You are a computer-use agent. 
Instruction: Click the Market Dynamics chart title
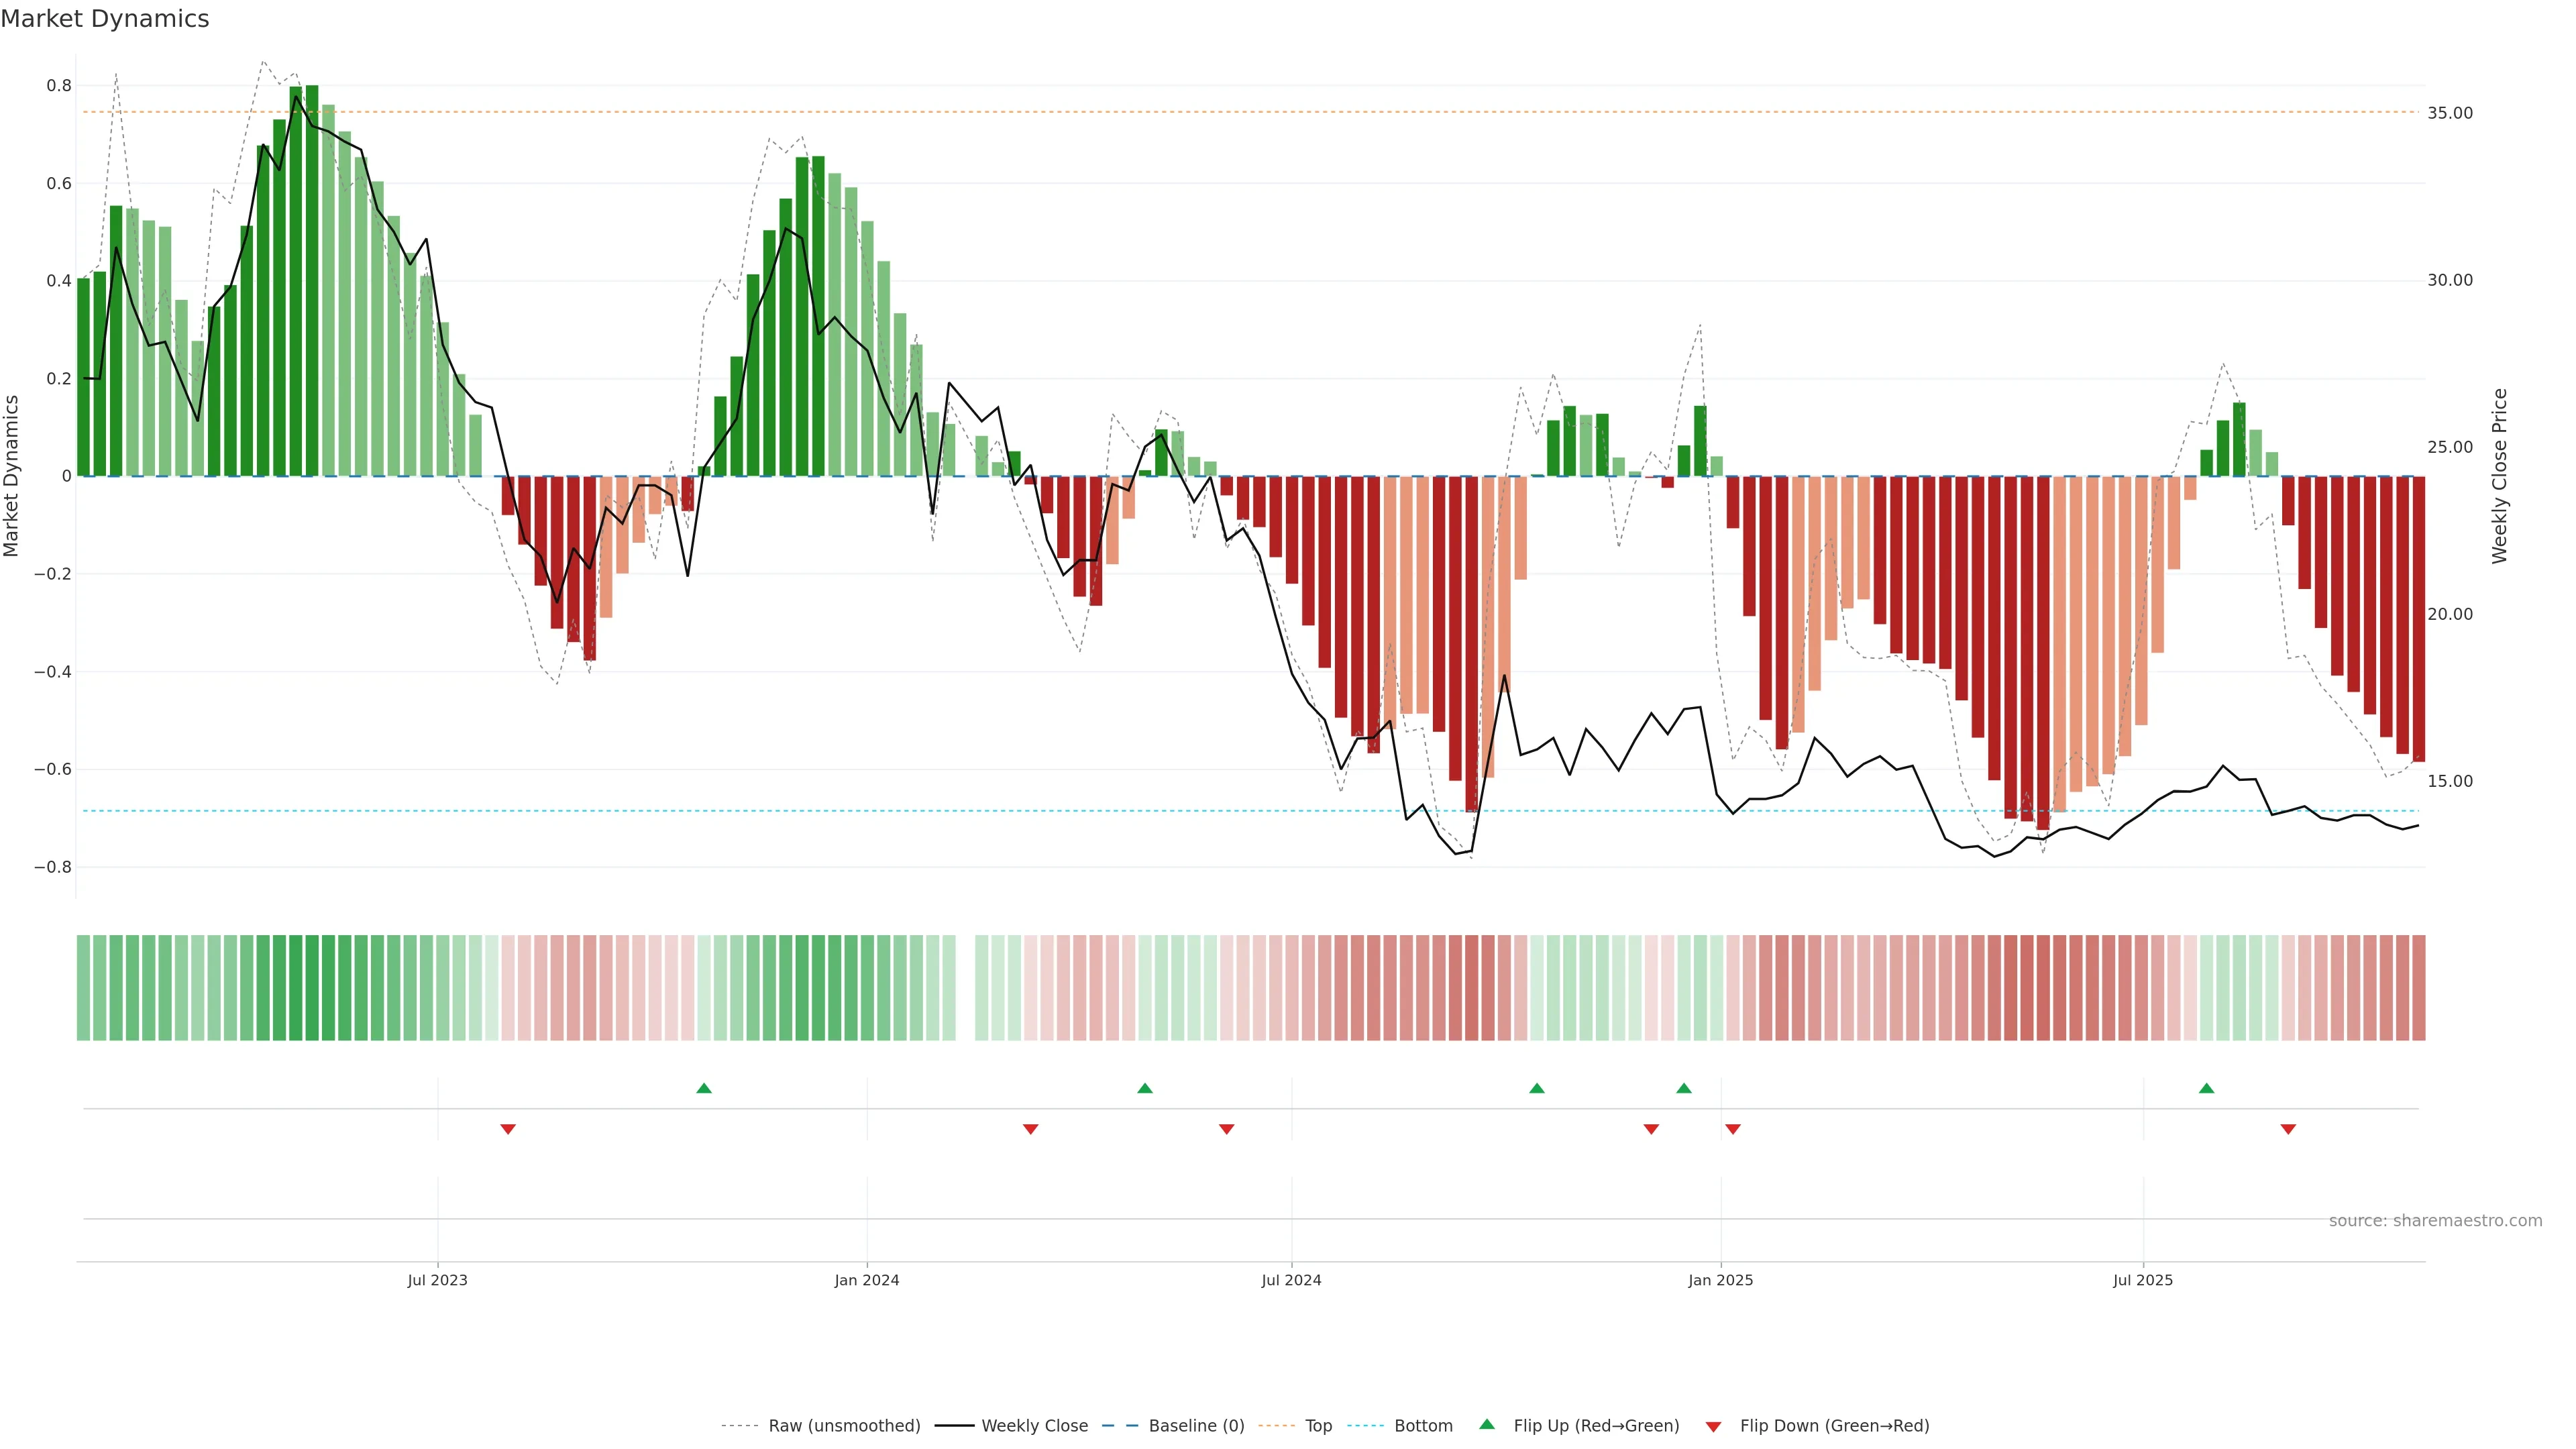pyautogui.click(x=105, y=19)
